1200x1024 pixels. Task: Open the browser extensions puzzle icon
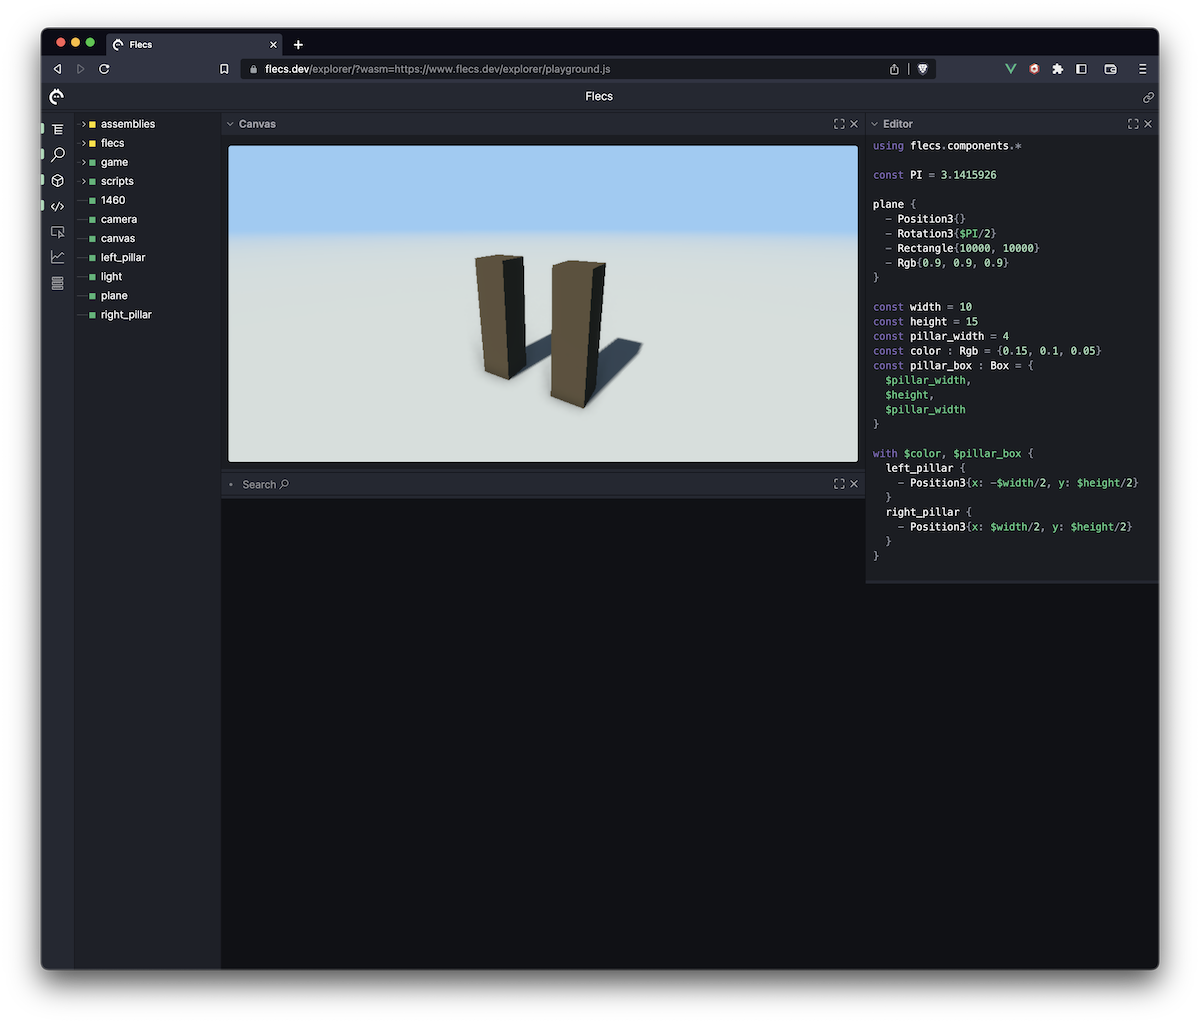point(1057,69)
